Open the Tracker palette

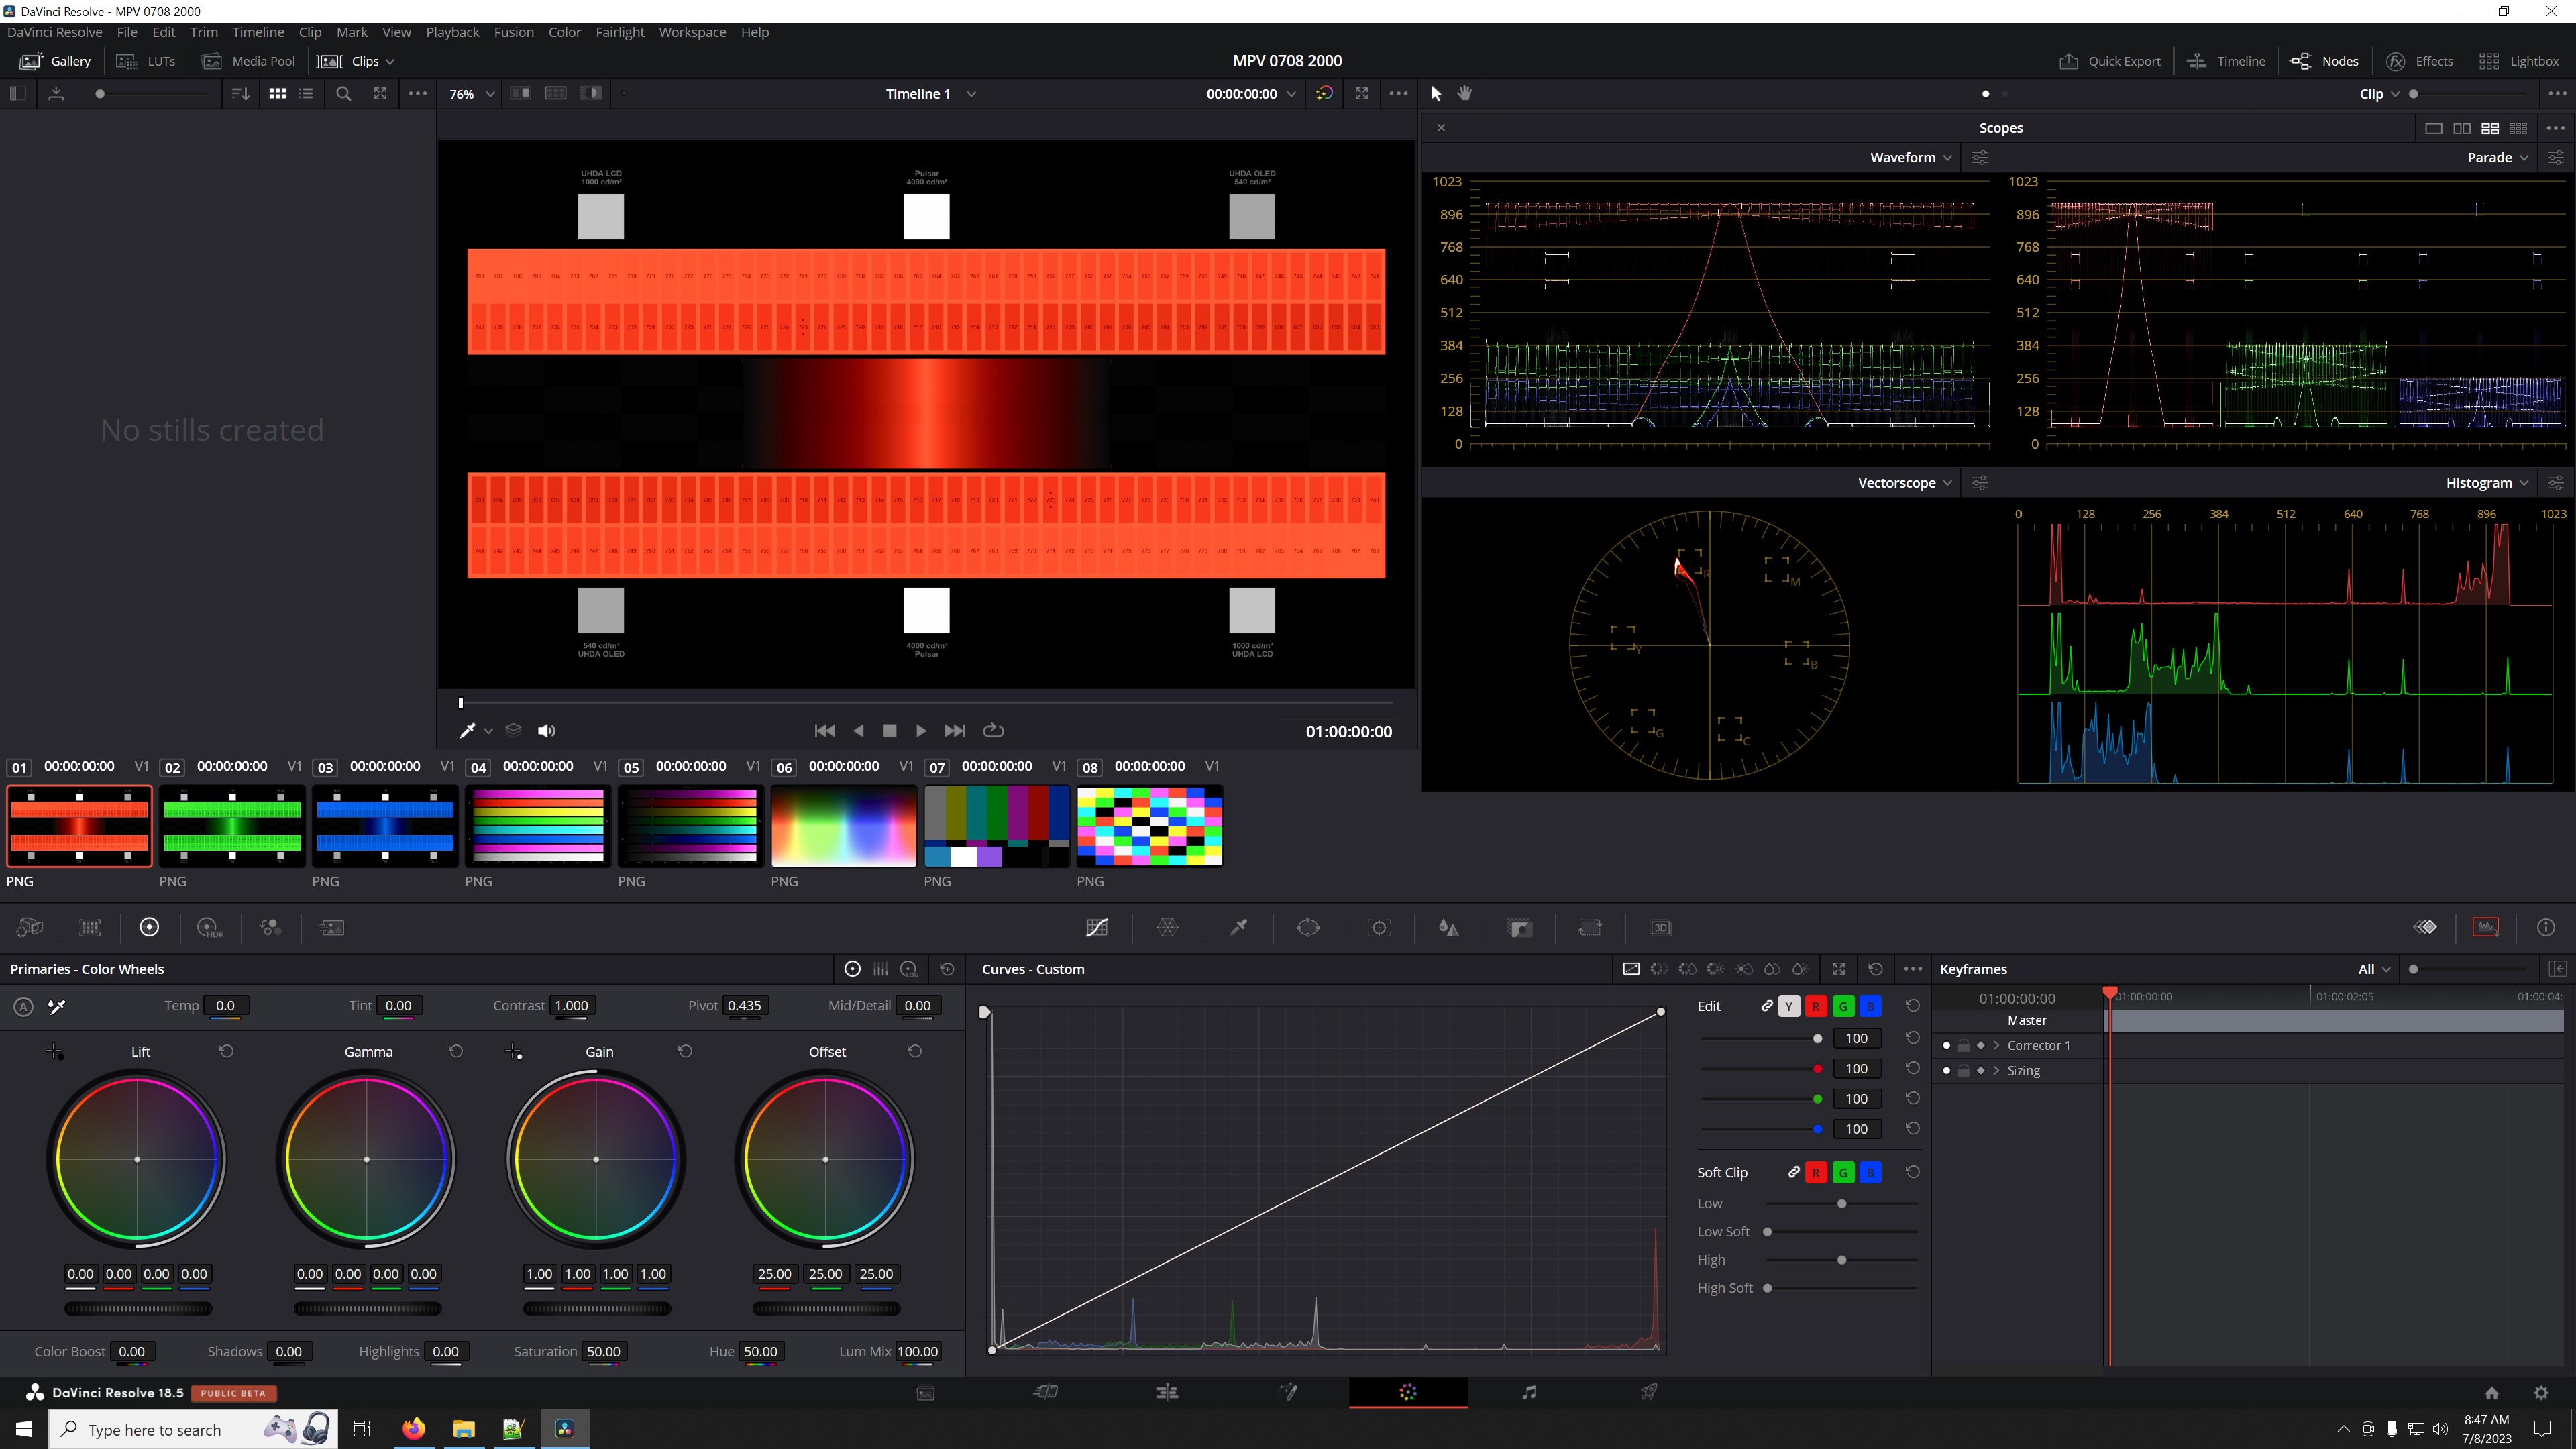point(1380,927)
